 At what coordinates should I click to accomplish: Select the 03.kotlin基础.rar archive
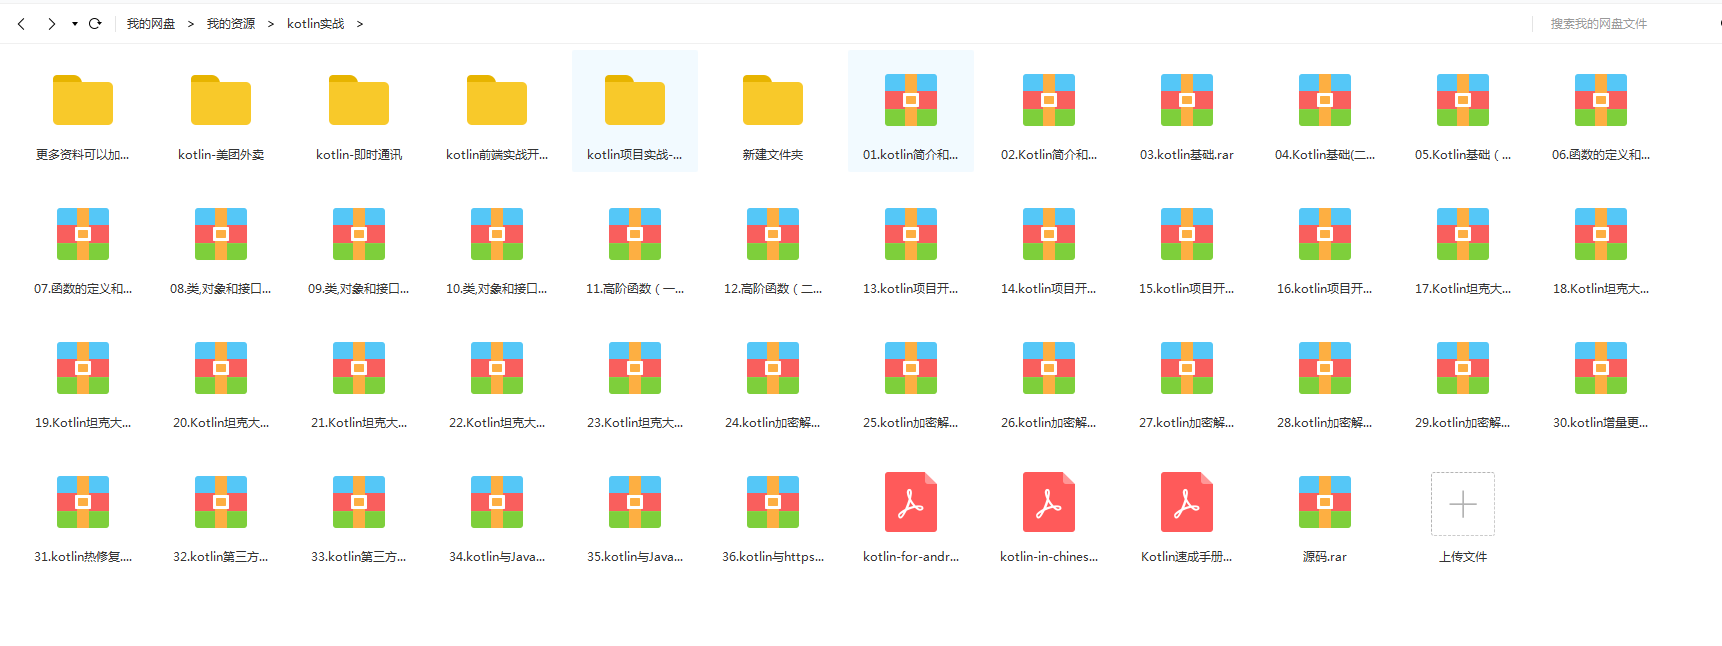[x=1187, y=100]
